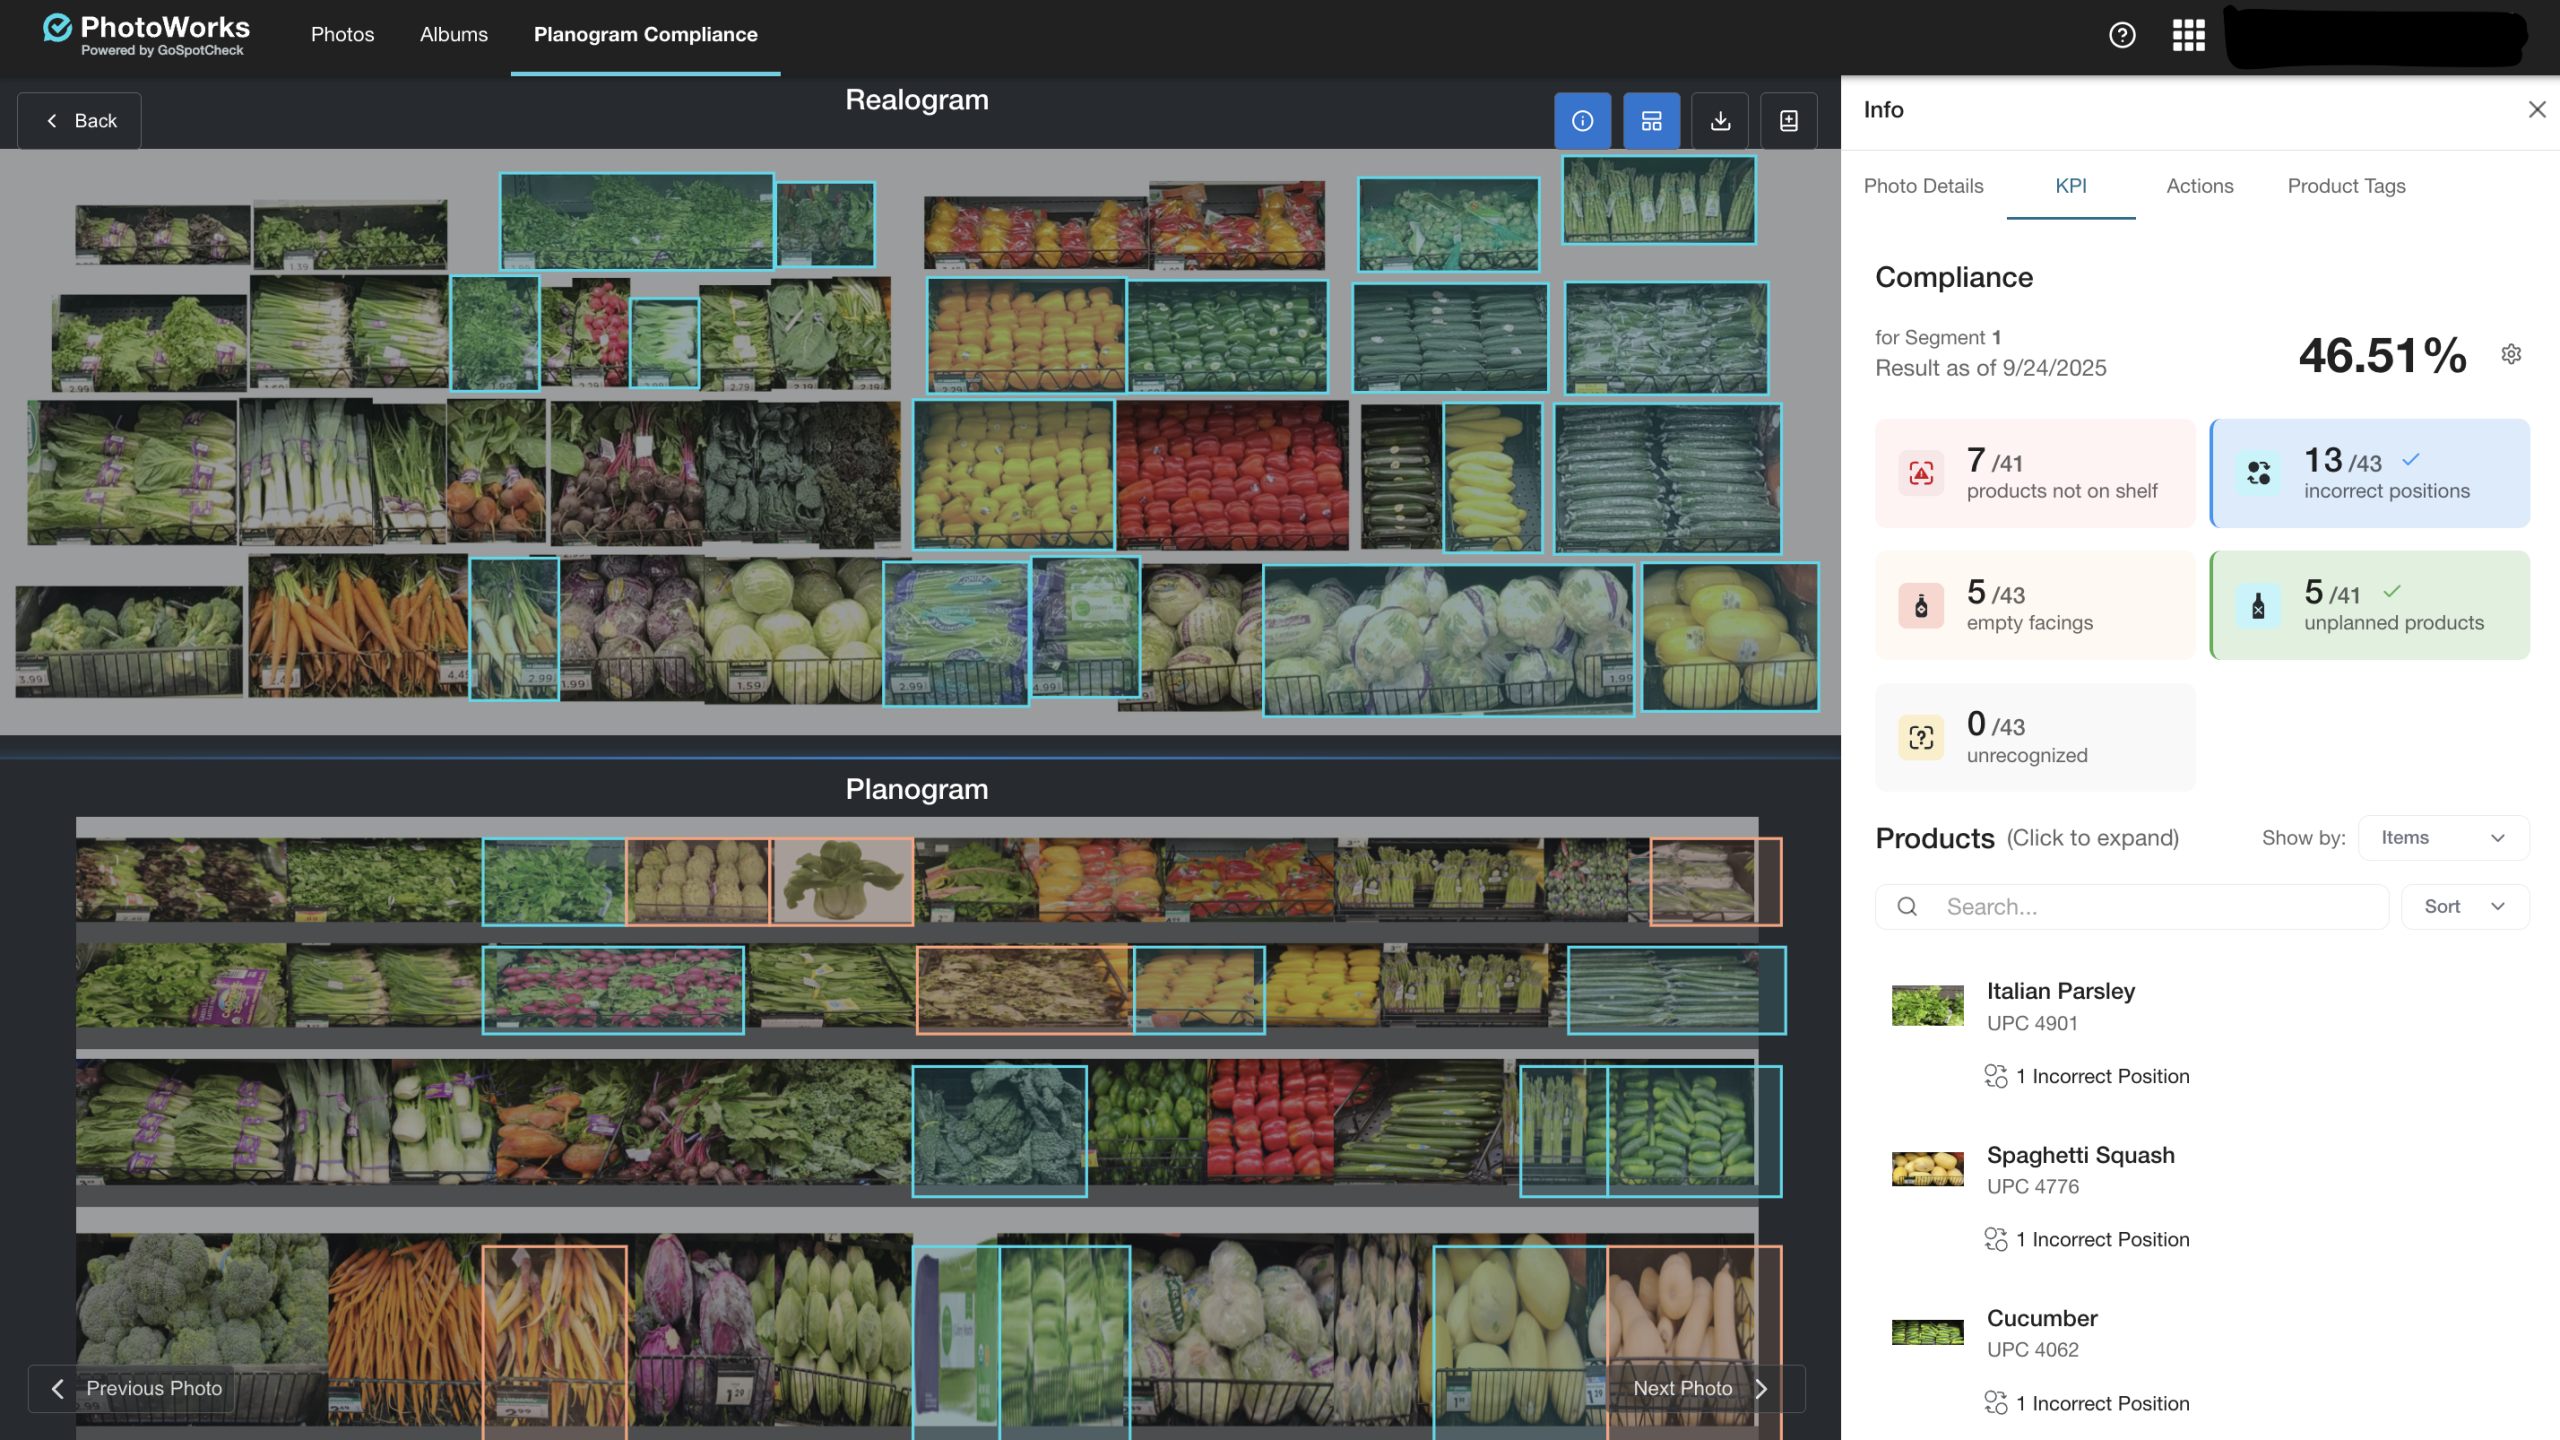
Task: Click the Spaghetti Squash product thumbnail
Action: coord(1927,1168)
